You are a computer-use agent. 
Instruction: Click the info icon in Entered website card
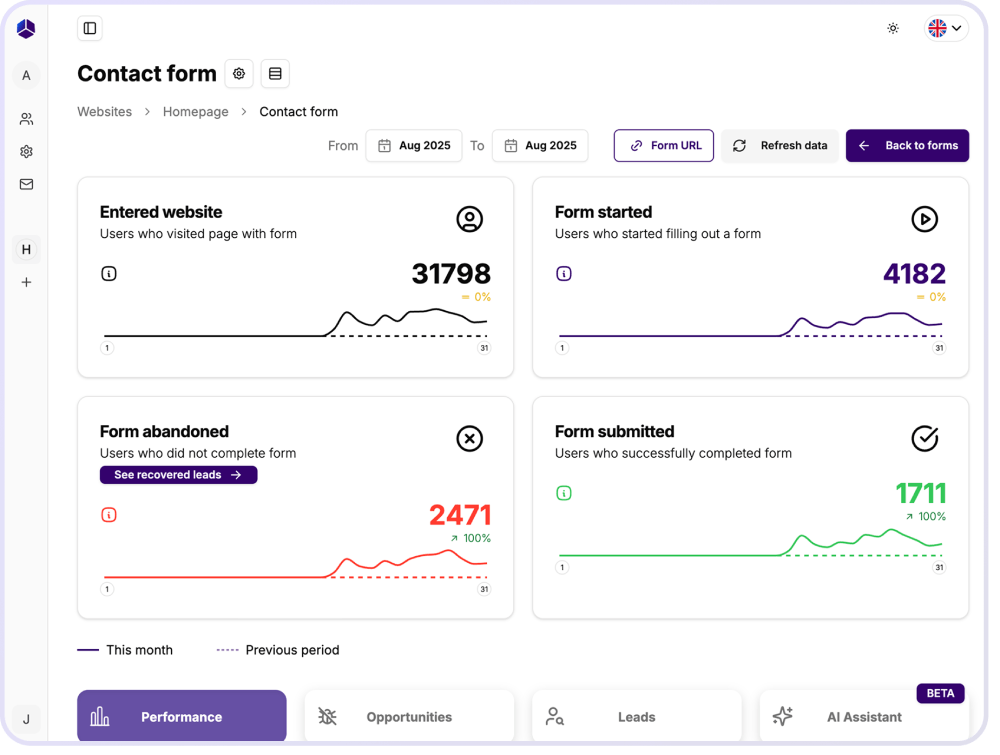[109, 273]
